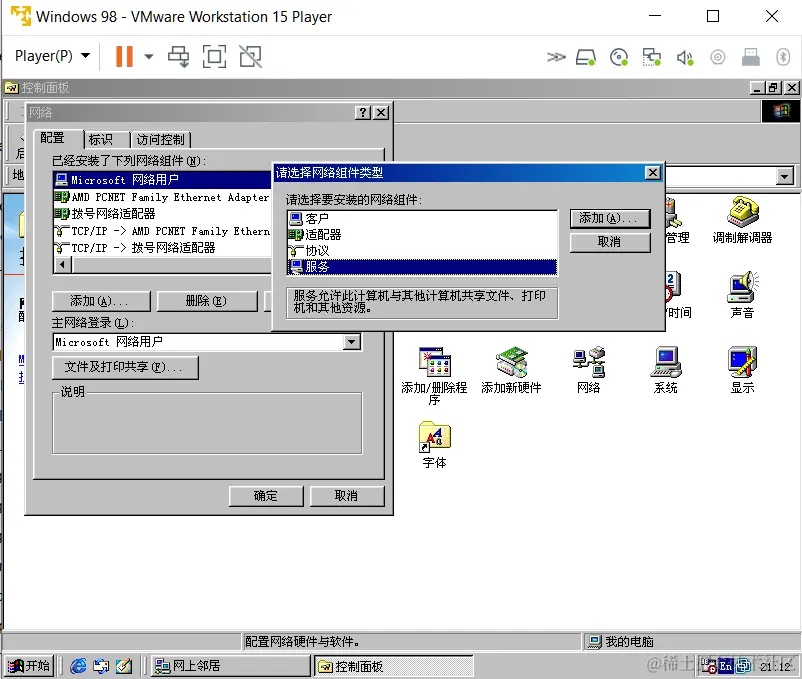The image size is (802, 679).
Task: Click the Show Desktop quick launch icon
Action: tap(124, 666)
